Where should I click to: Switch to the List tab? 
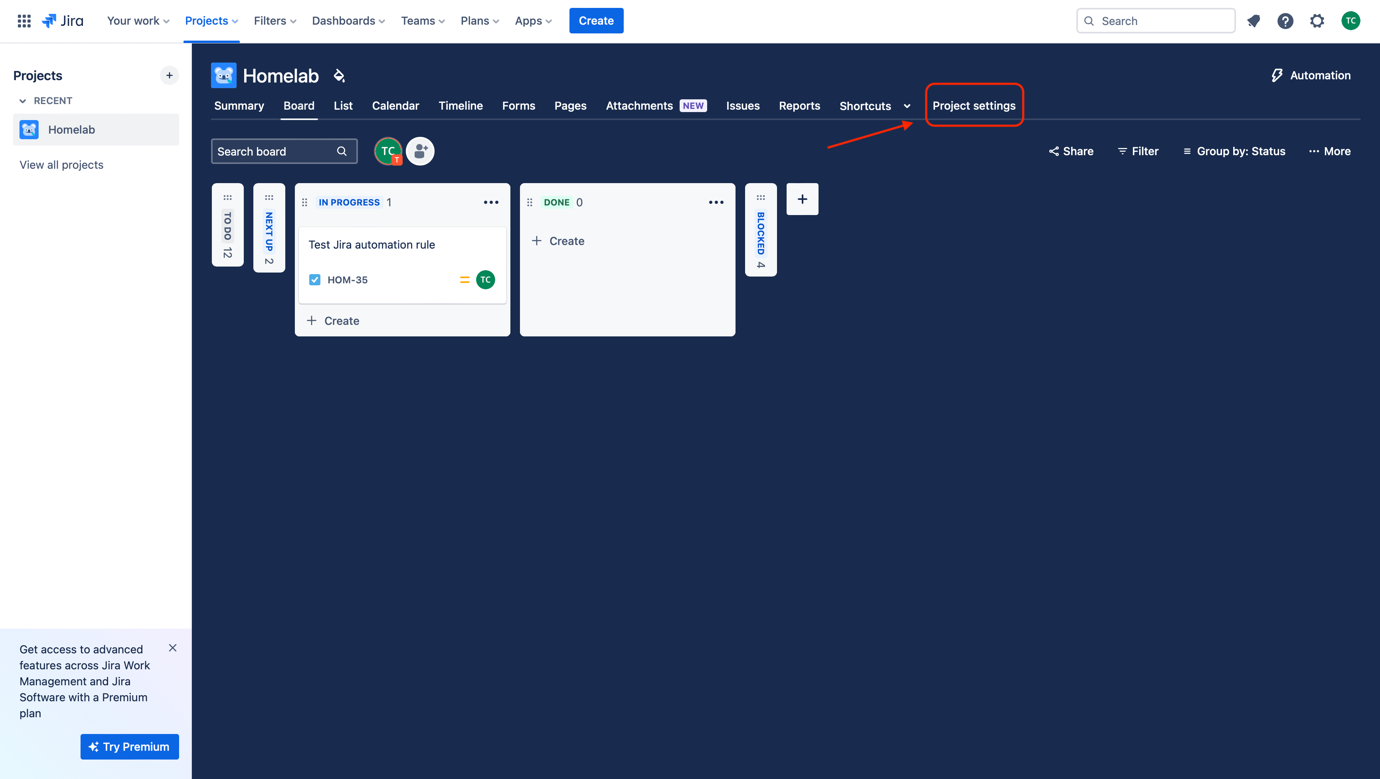point(343,106)
